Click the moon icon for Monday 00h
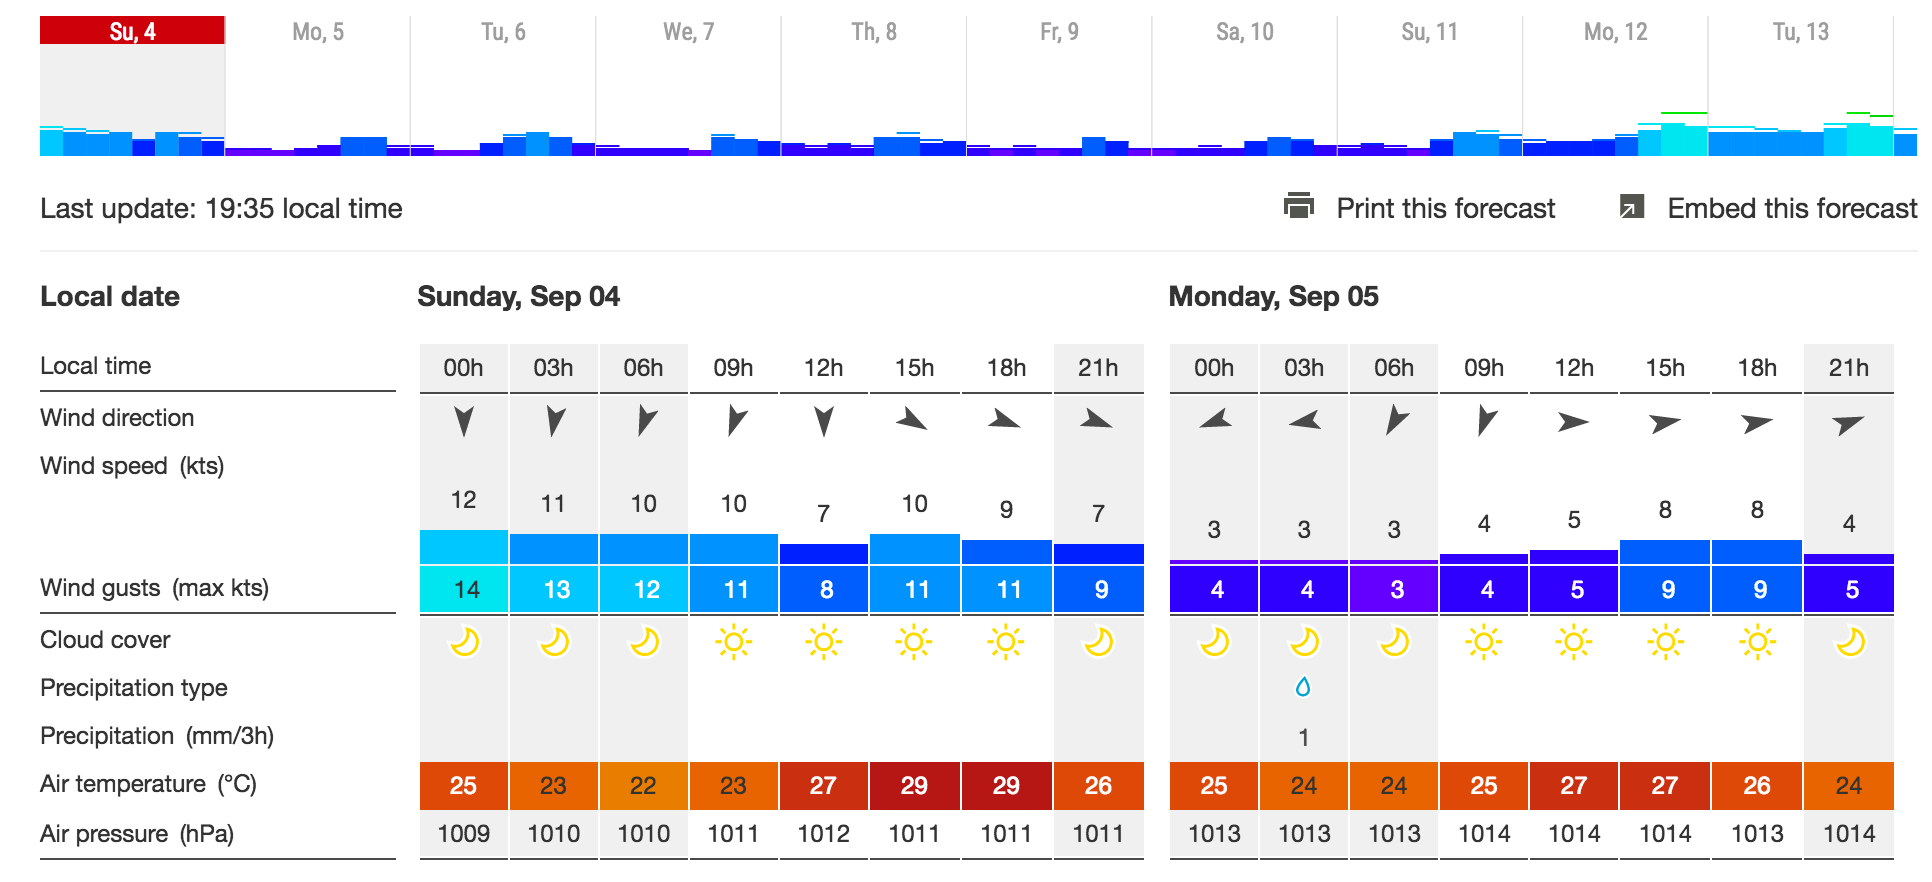Viewport: 1932px width, 882px height. pos(1214,642)
